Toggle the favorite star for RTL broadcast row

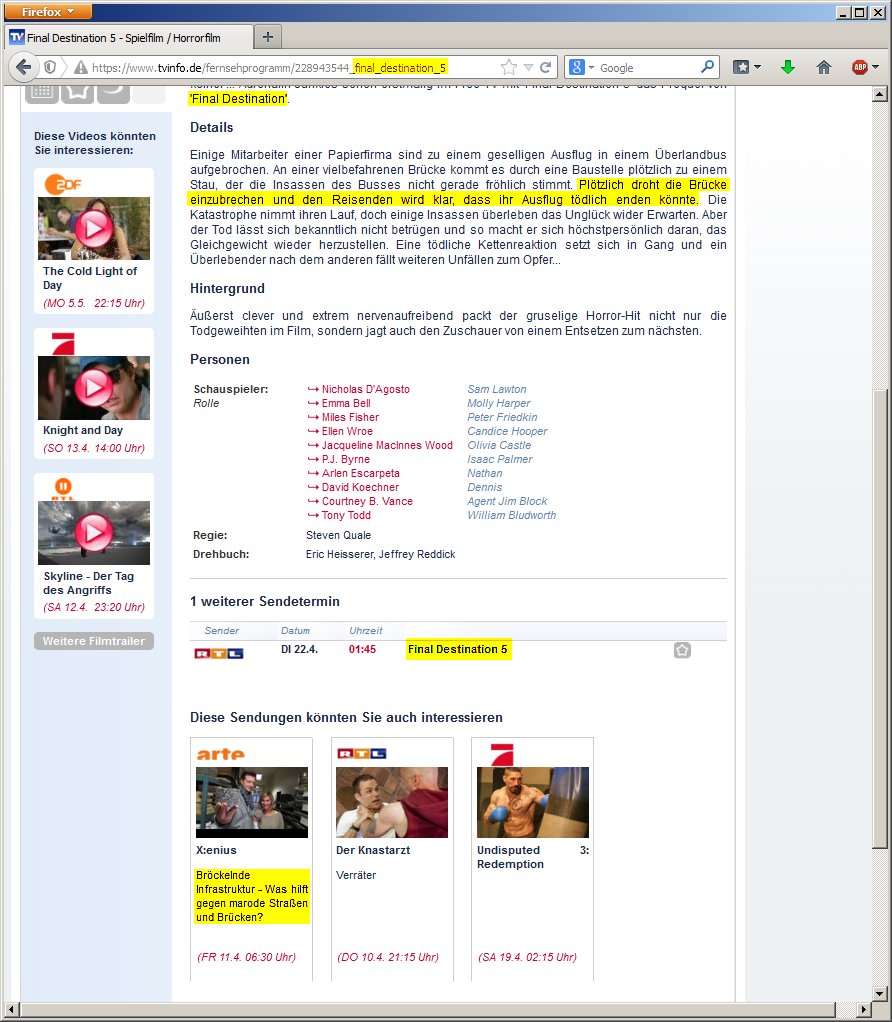pos(682,650)
